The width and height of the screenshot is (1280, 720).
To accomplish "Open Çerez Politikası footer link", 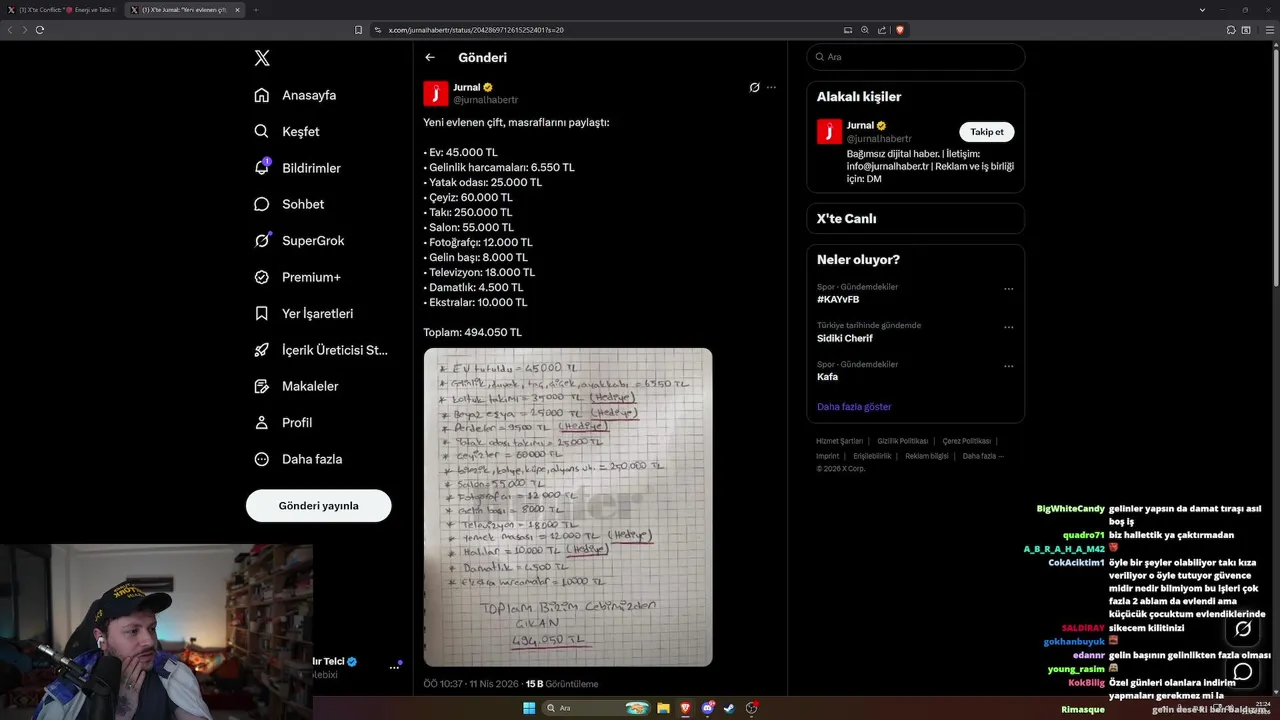I will click(x=967, y=441).
